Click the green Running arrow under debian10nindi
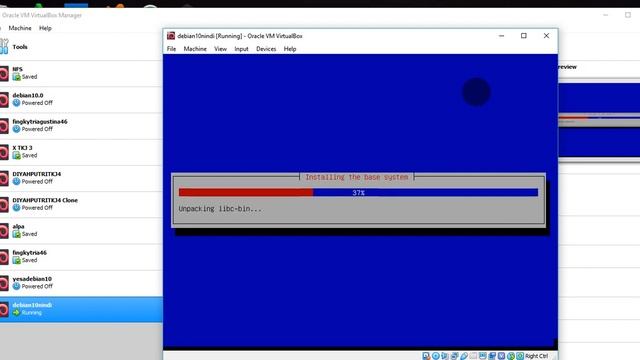This screenshot has width=640, height=360. pos(16,313)
